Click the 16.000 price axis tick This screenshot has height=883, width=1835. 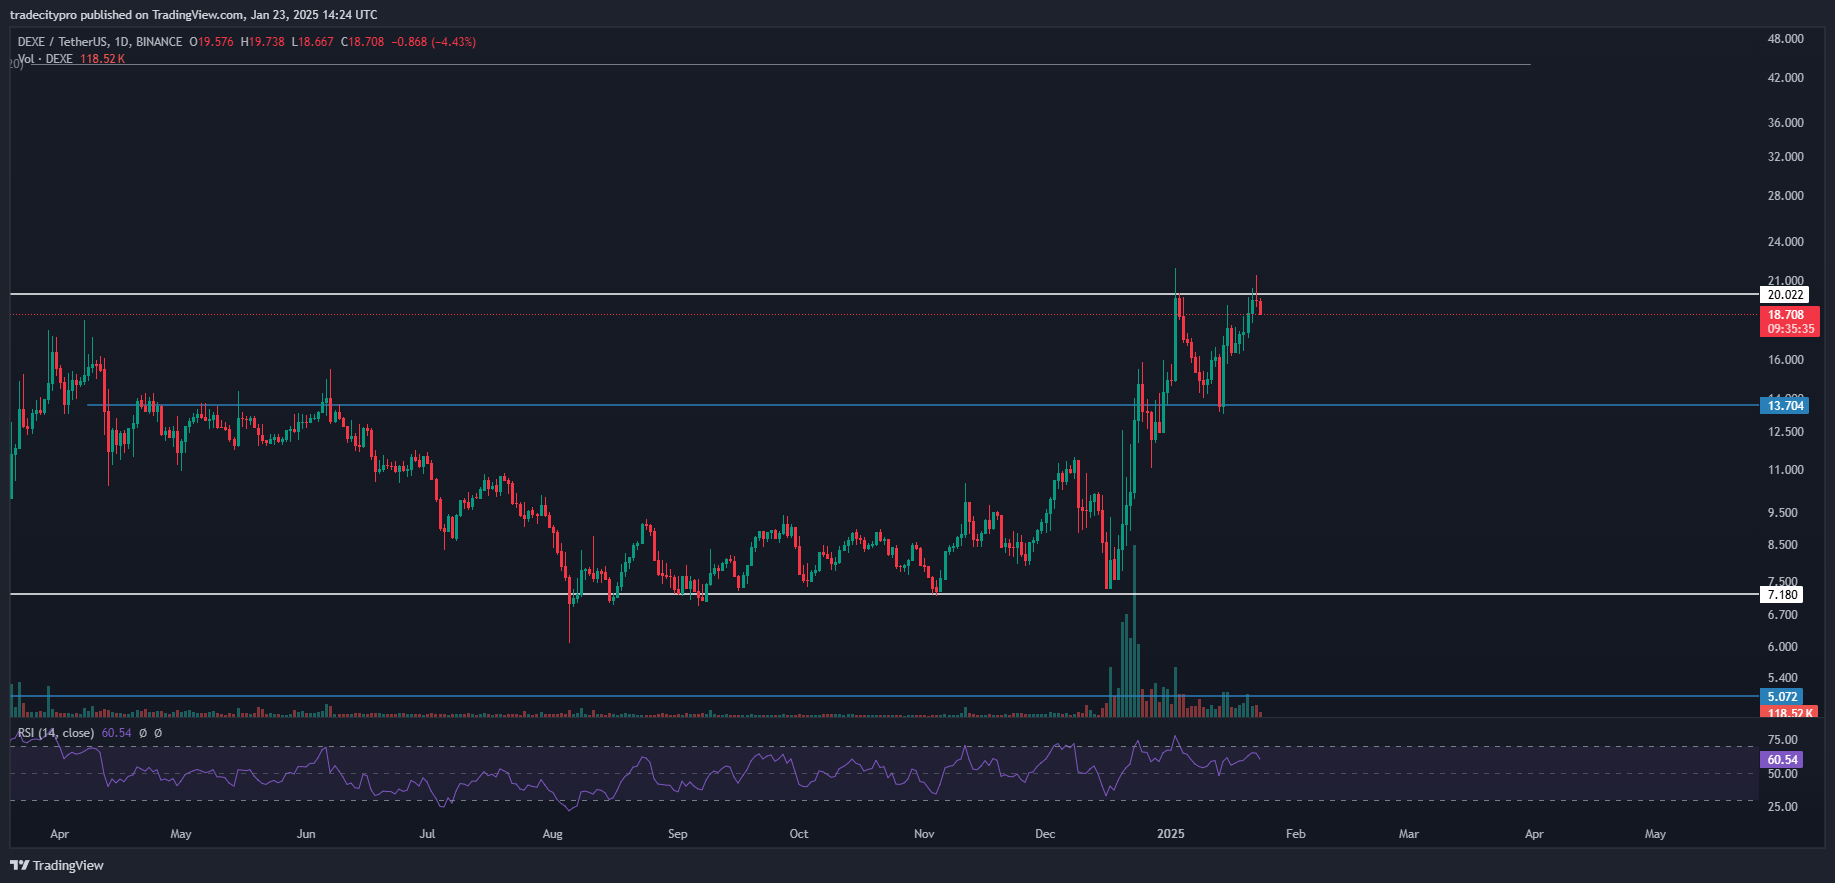tap(1785, 360)
